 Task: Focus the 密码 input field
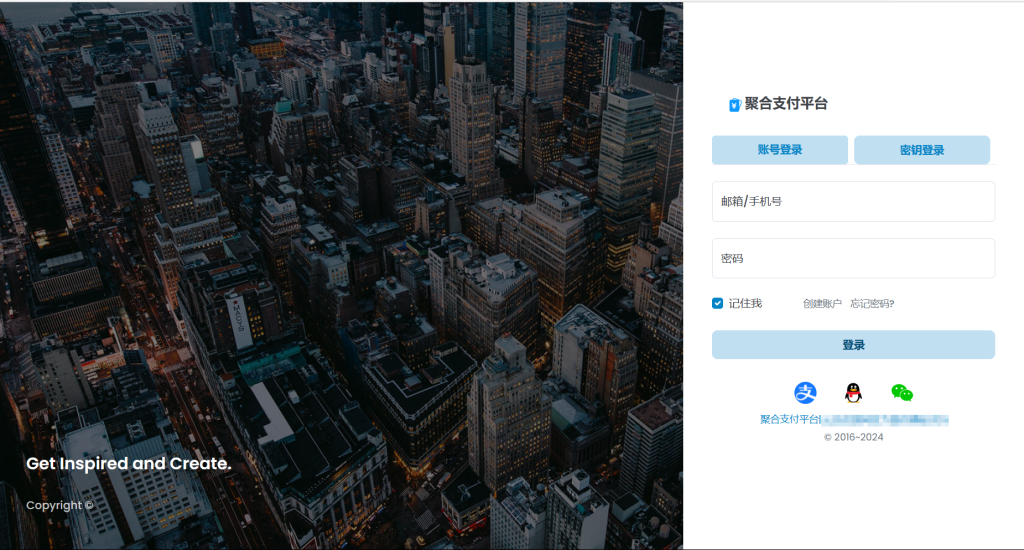pos(854,258)
